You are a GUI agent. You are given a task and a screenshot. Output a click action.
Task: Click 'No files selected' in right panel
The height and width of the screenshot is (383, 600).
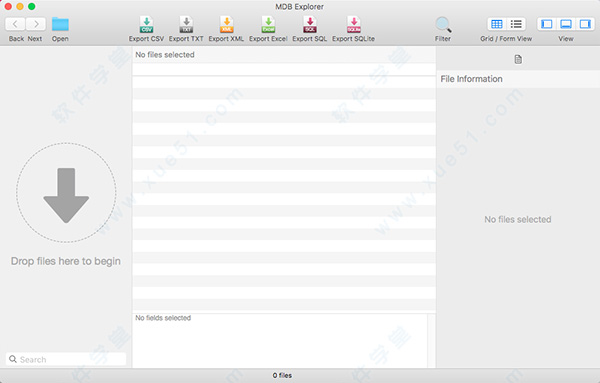coord(518,219)
